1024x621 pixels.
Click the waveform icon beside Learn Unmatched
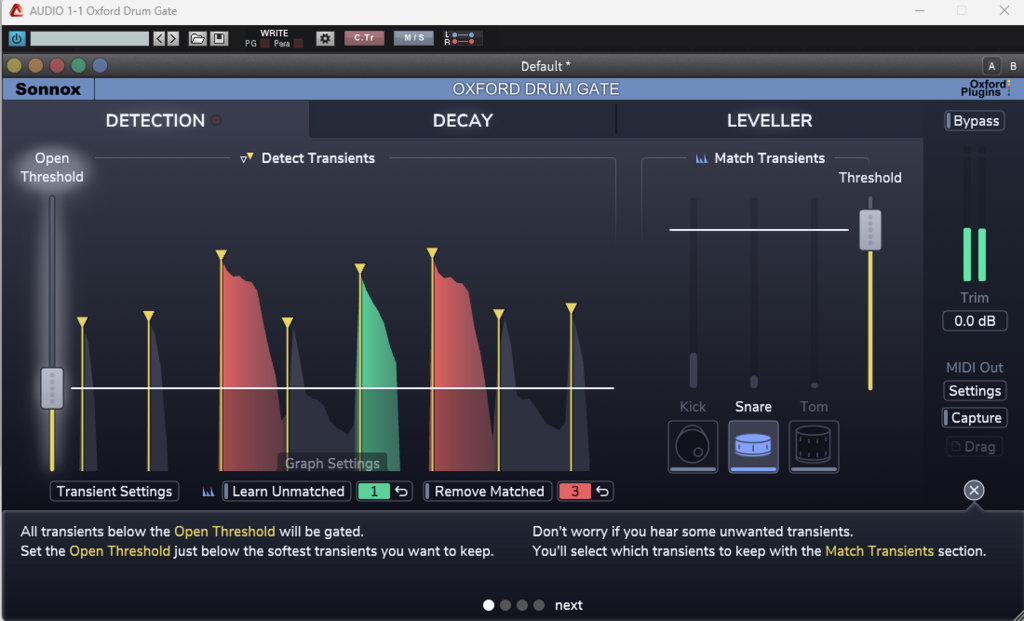coord(208,492)
